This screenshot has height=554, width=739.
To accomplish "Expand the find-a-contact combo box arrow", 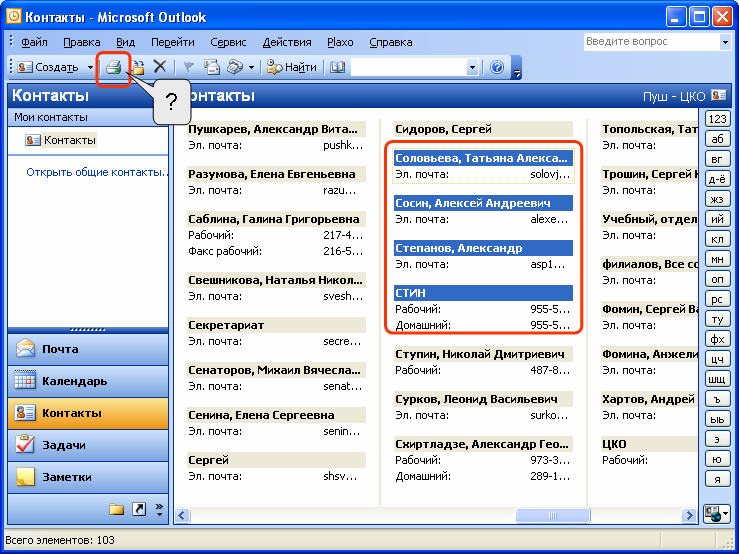I will 472,67.
